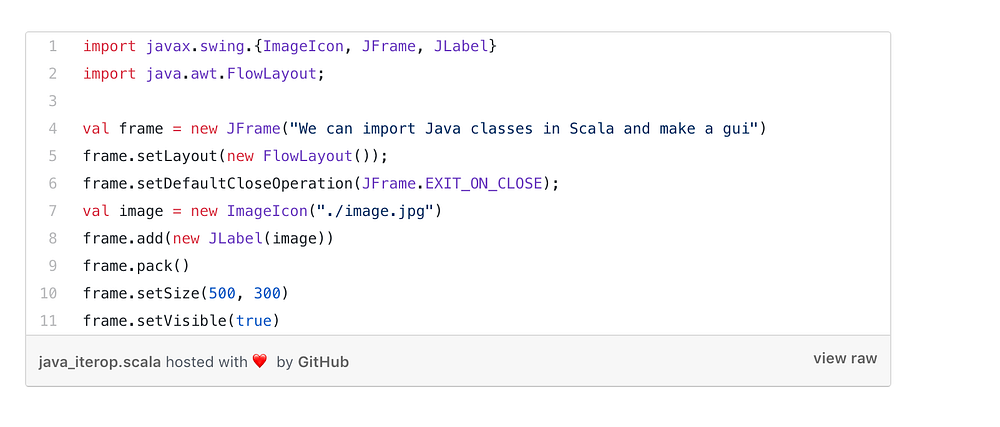Screen dimensions: 1000x427
Task: Click the view raw link
Action: tap(845, 358)
